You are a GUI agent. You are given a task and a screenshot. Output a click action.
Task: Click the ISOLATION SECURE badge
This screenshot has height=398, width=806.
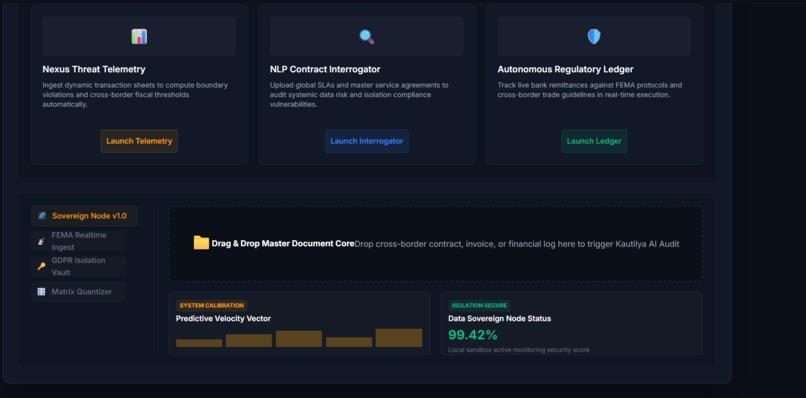479,305
